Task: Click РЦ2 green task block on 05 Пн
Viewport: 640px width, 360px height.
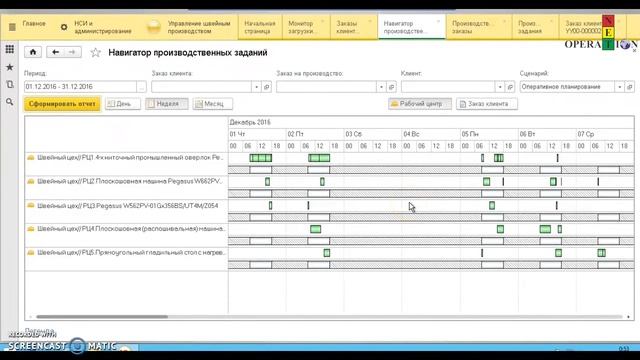Action: pyautogui.click(x=487, y=182)
